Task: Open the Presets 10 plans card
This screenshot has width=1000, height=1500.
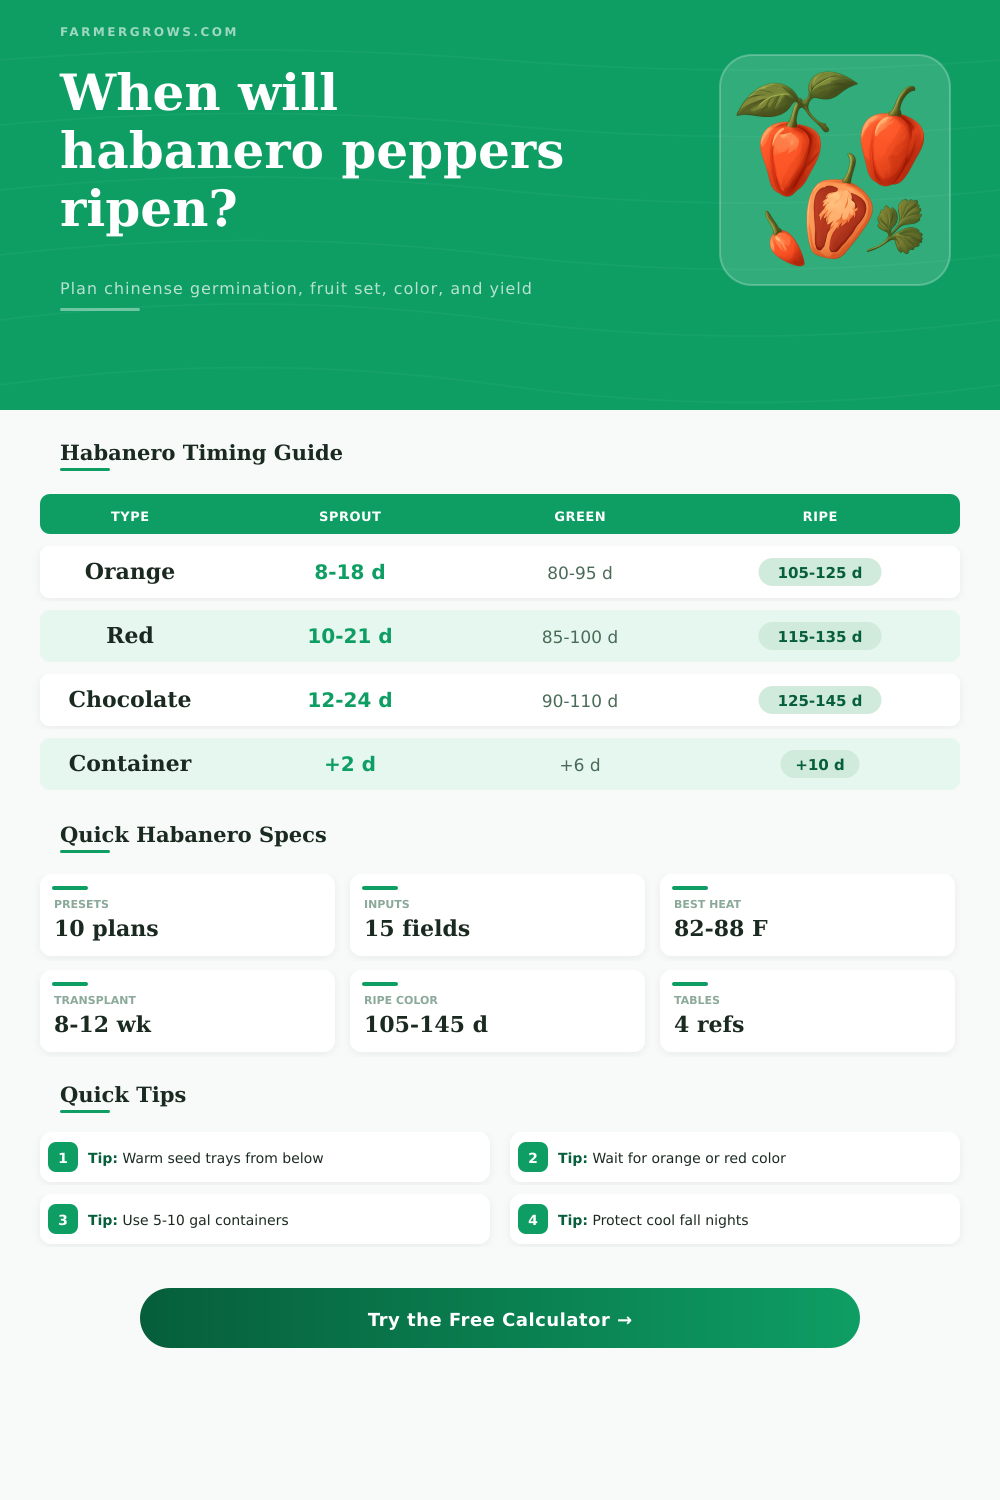Action: [x=187, y=915]
